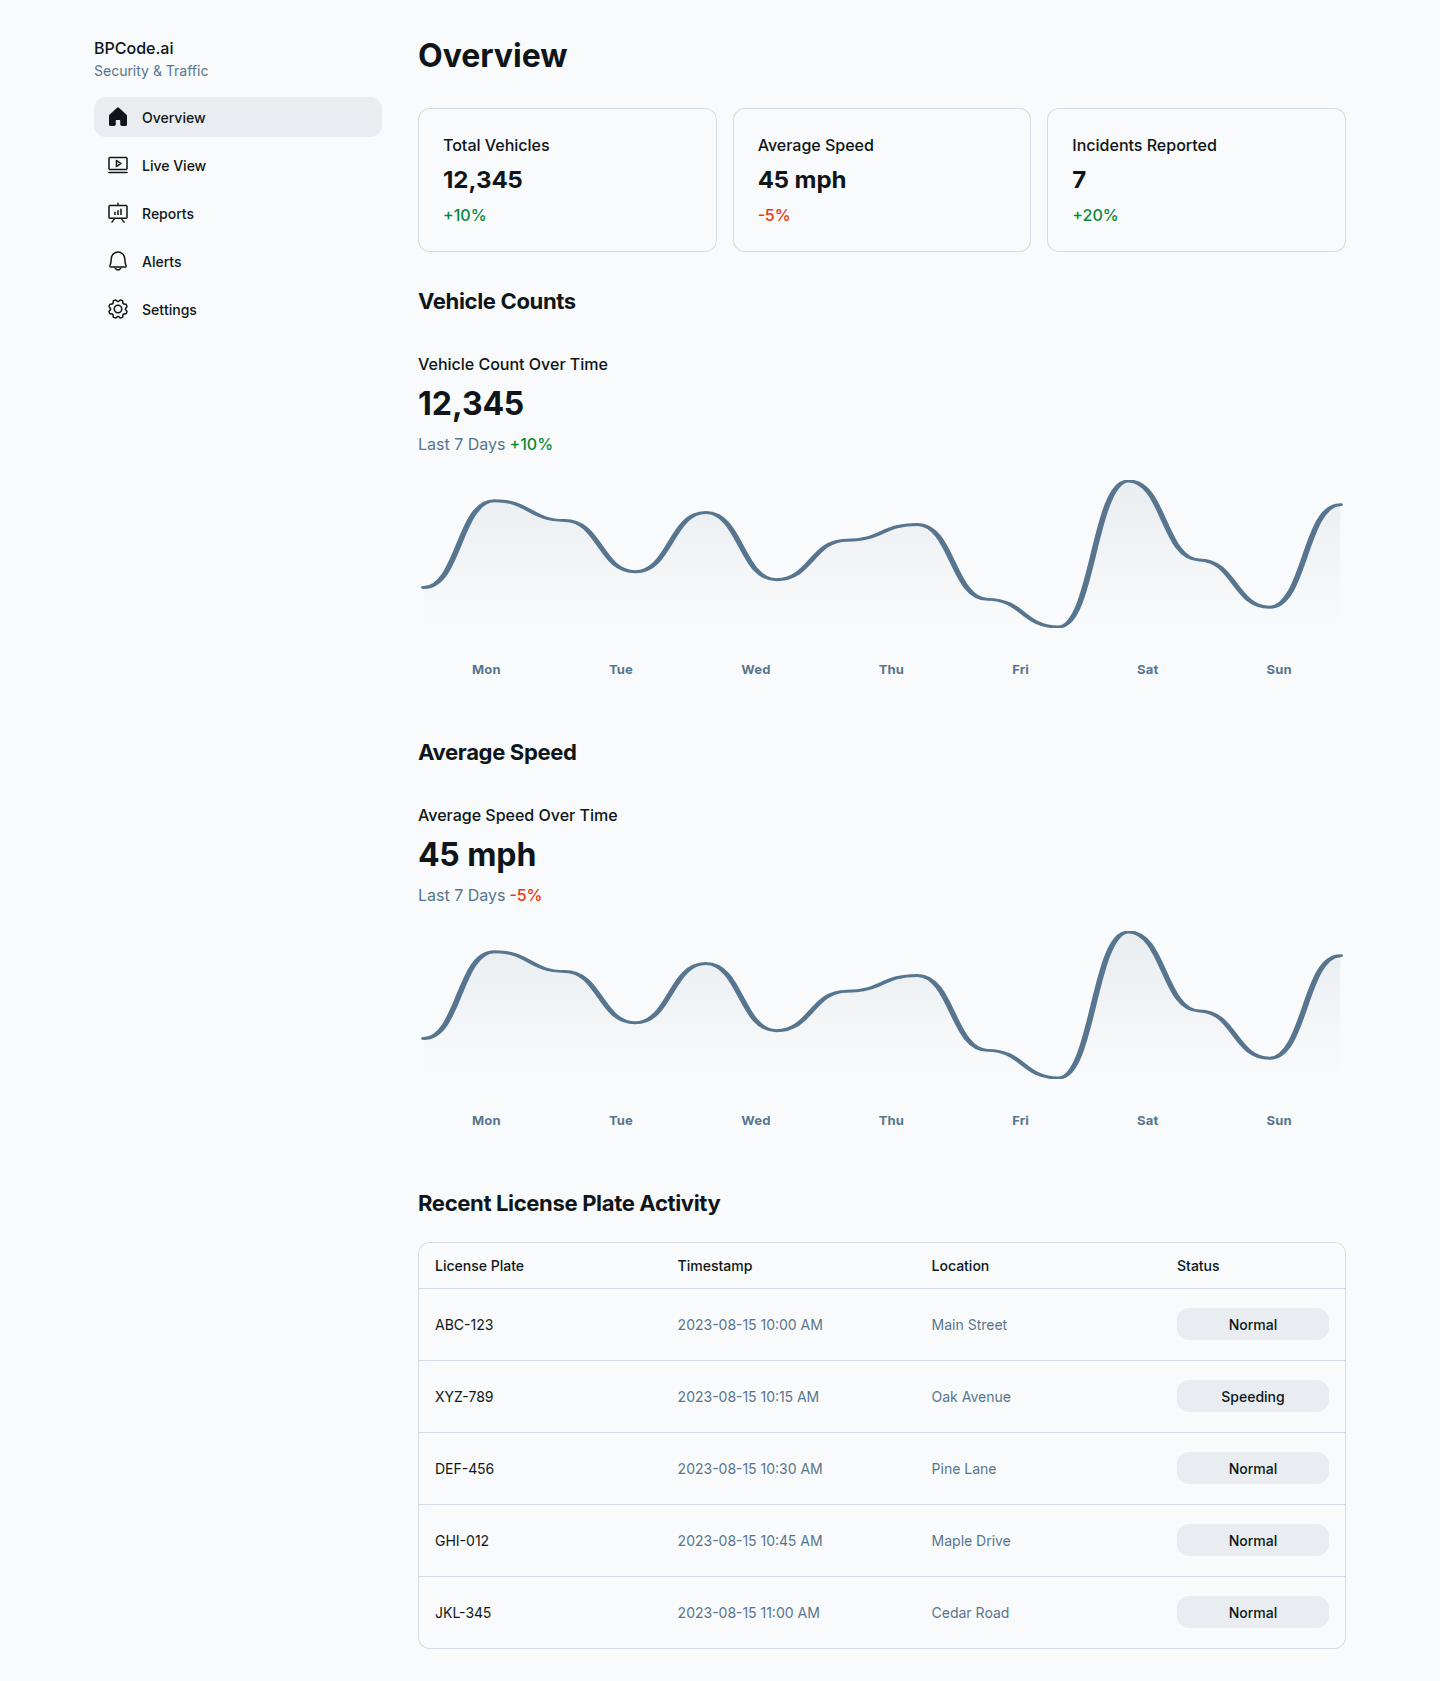
Task: Click the License Plate column header
Action: click(x=479, y=1266)
